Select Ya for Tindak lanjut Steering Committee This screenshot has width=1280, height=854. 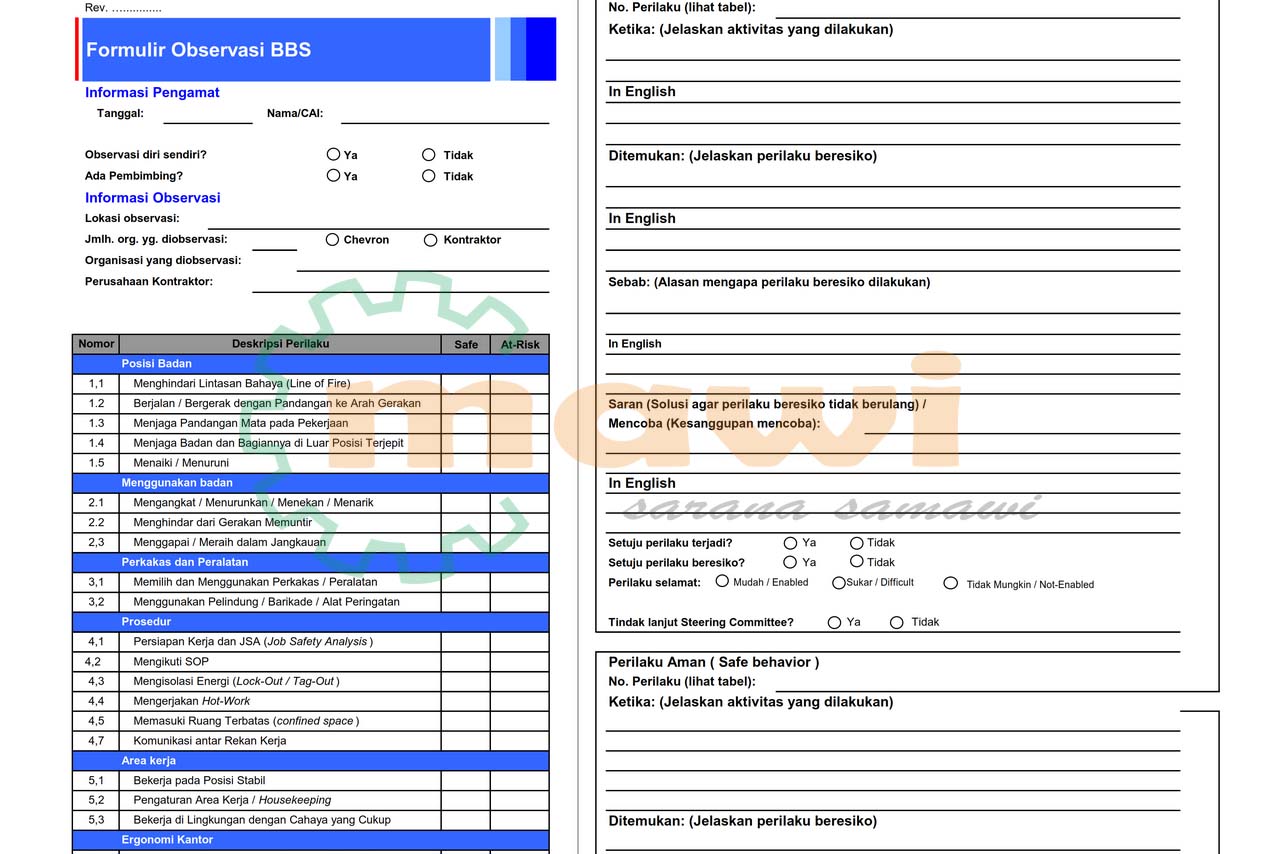coord(834,622)
